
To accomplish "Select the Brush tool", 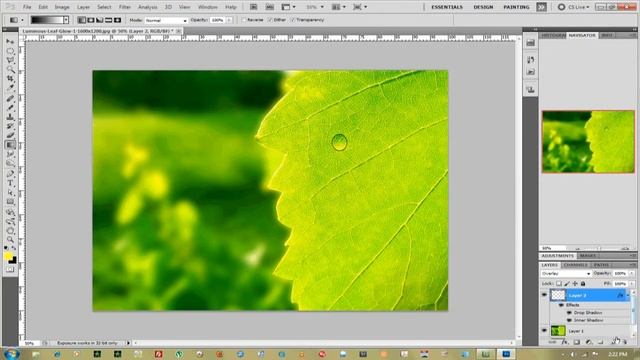I will (10, 108).
